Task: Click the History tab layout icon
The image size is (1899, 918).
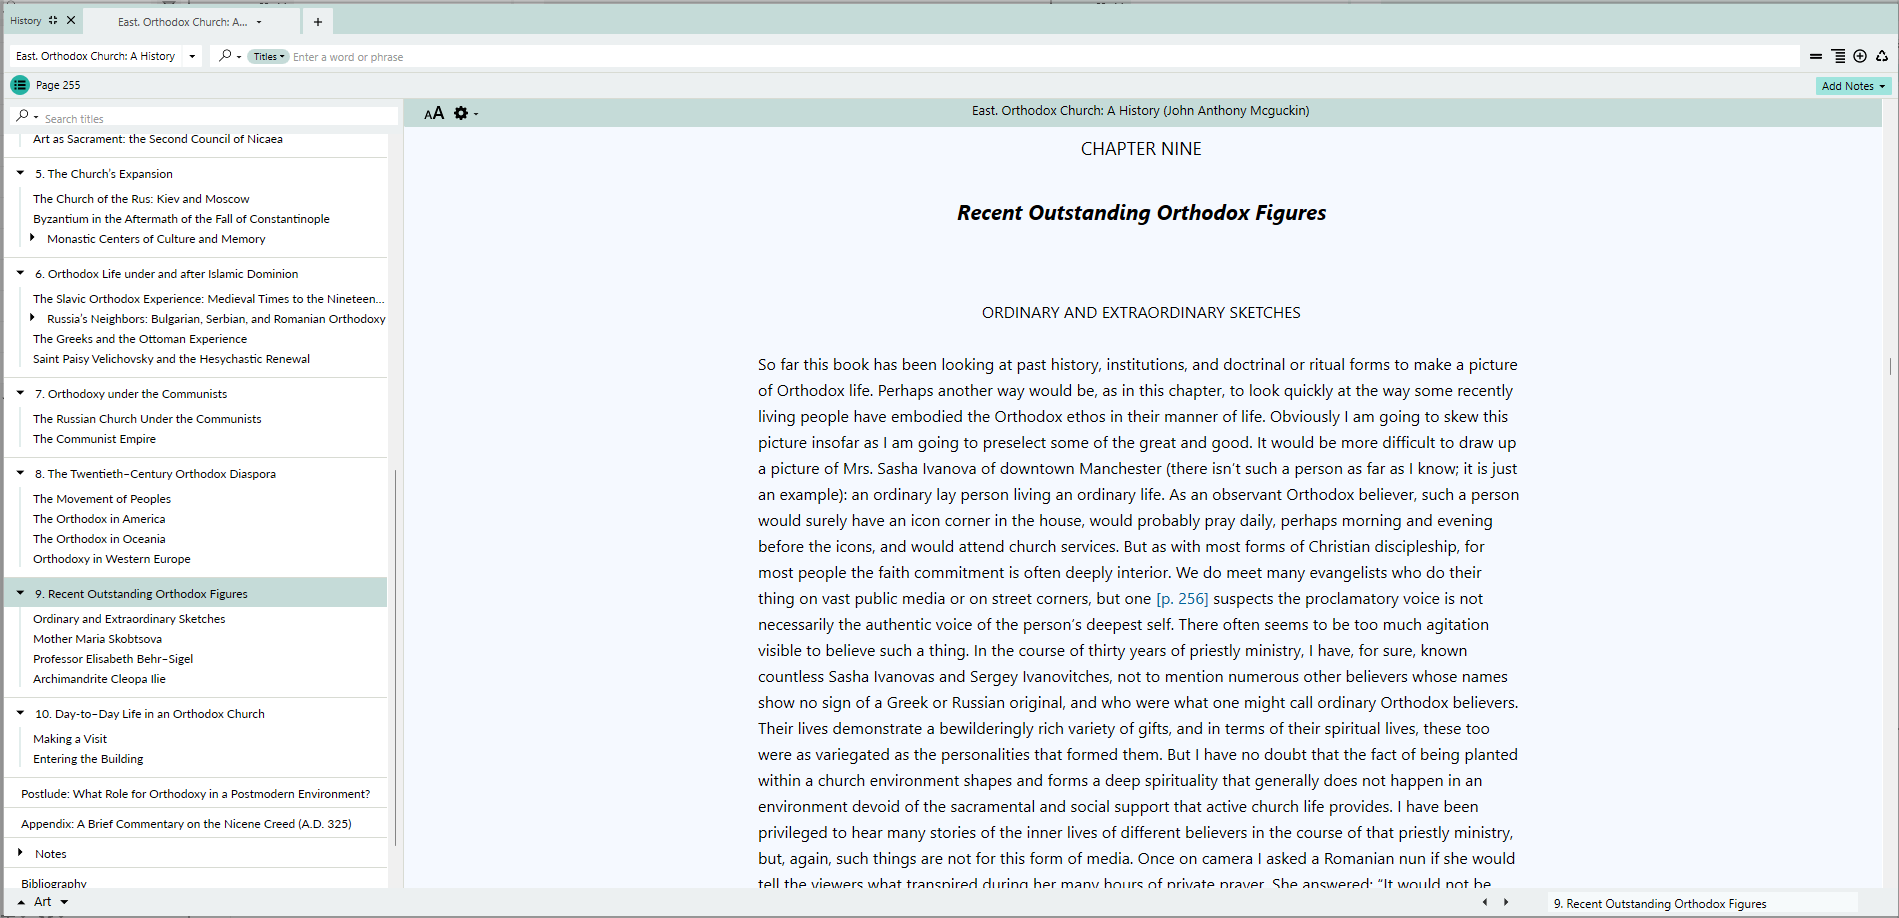Action: pyautogui.click(x=53, y=20)
